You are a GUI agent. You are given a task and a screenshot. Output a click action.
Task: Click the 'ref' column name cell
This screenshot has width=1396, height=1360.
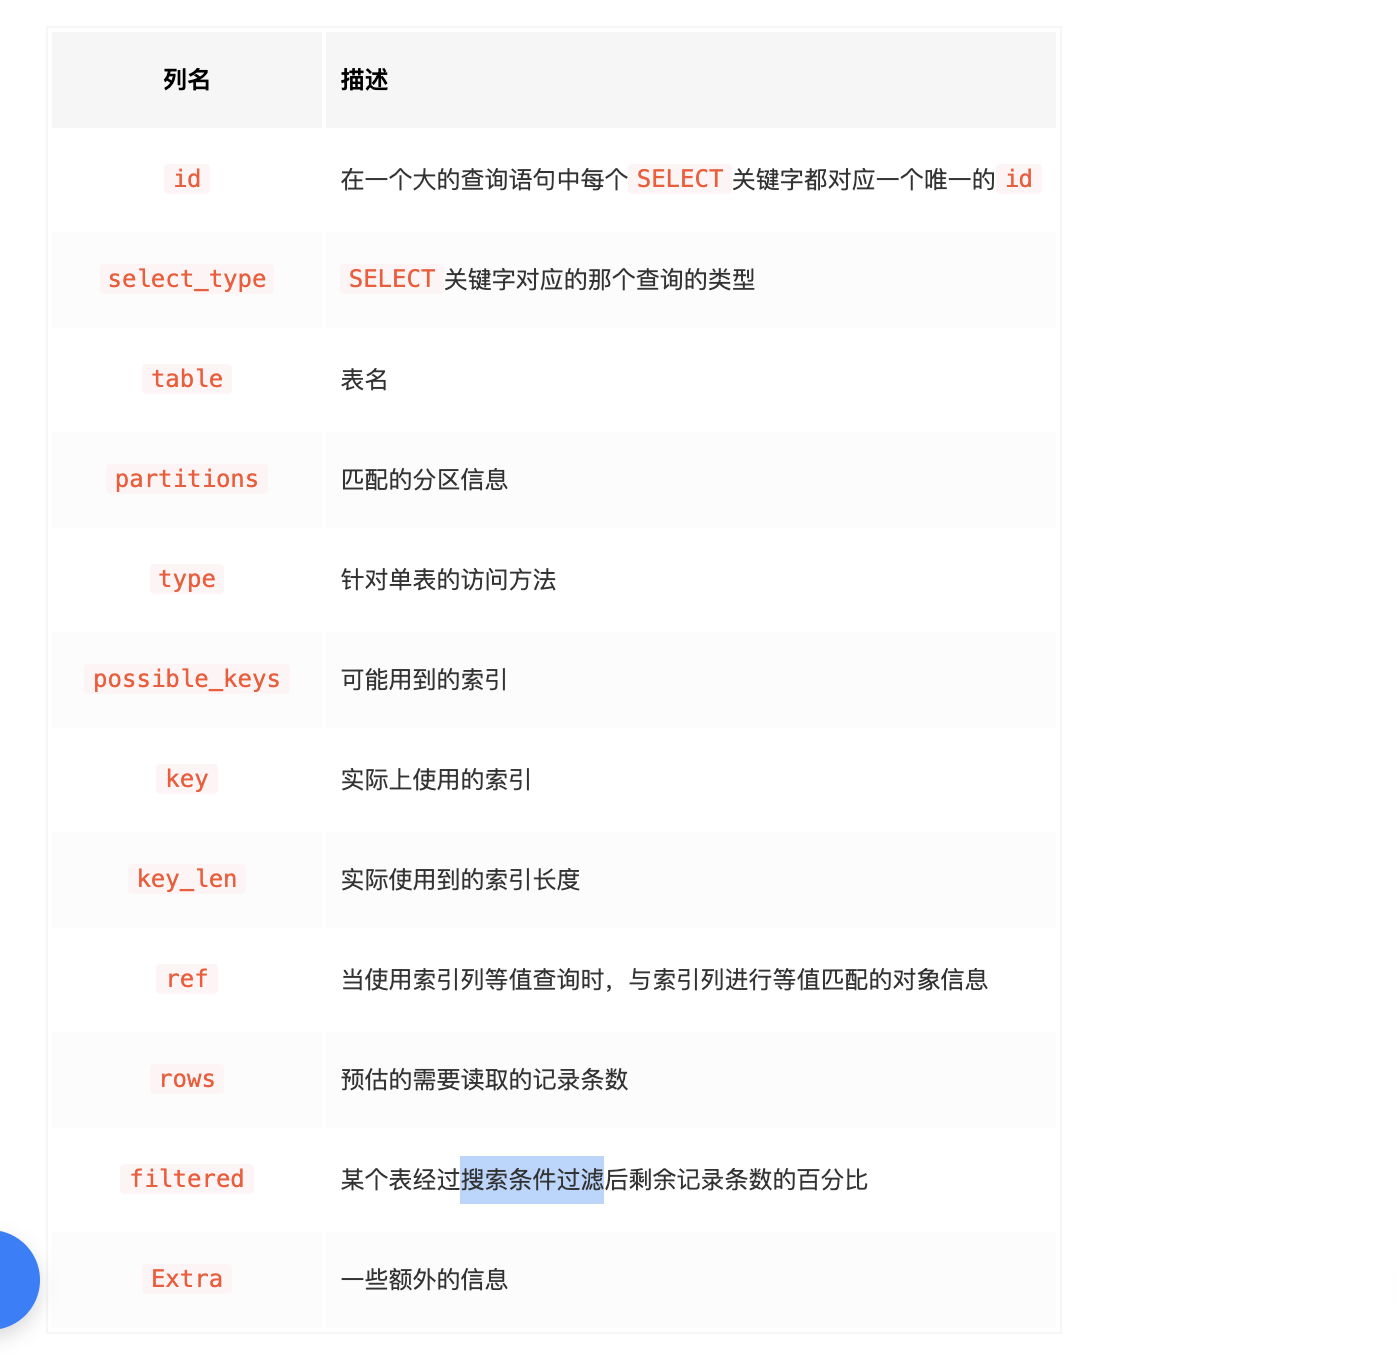coord(187,979)
